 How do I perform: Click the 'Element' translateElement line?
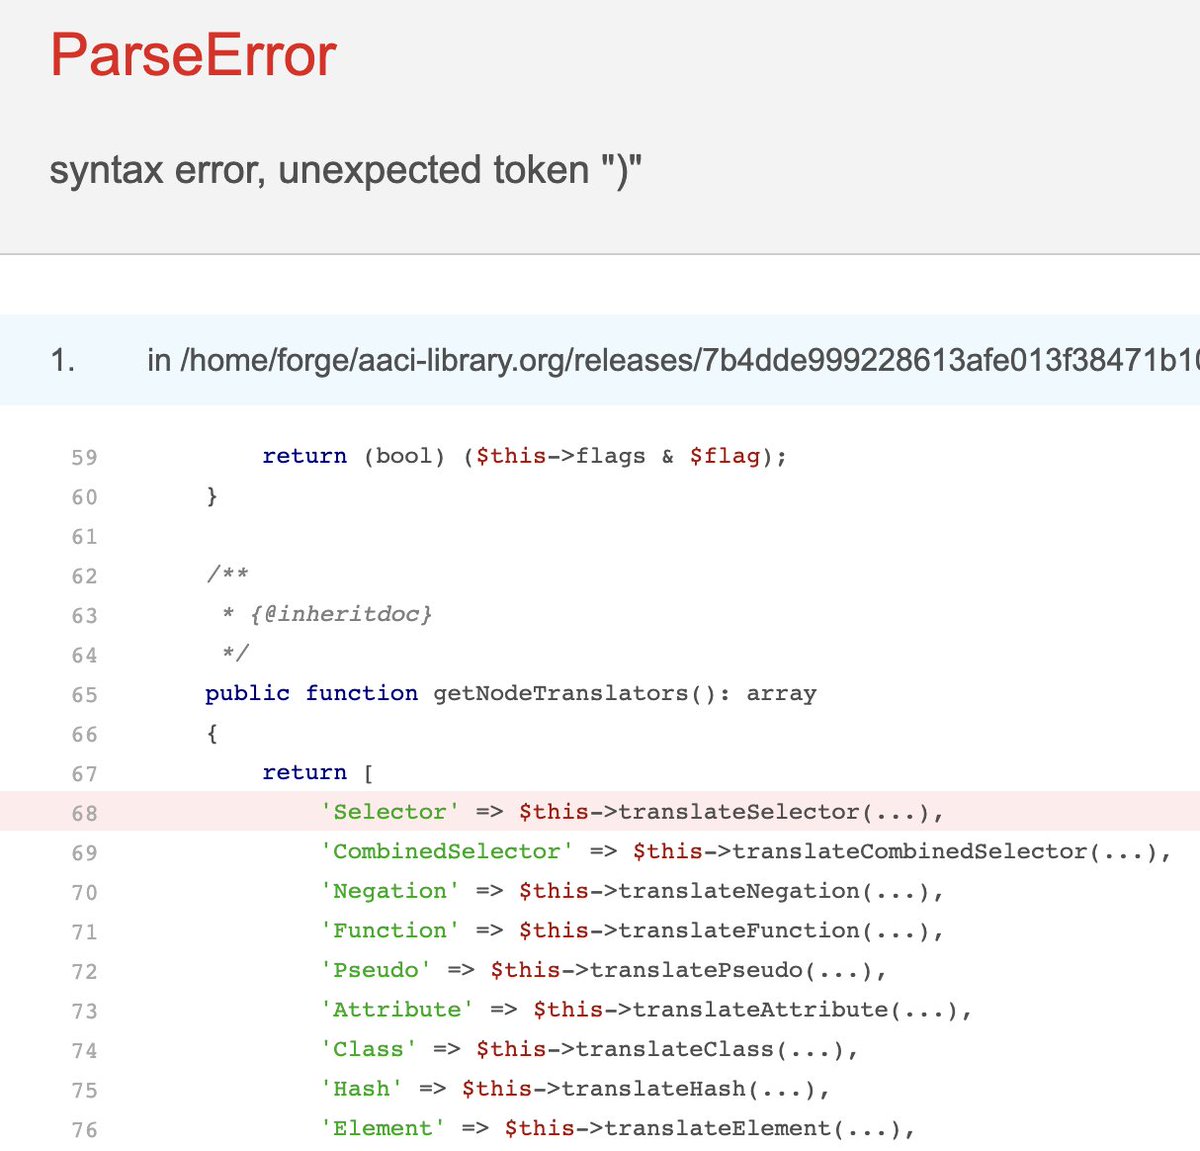click(x=617, y=1128)
